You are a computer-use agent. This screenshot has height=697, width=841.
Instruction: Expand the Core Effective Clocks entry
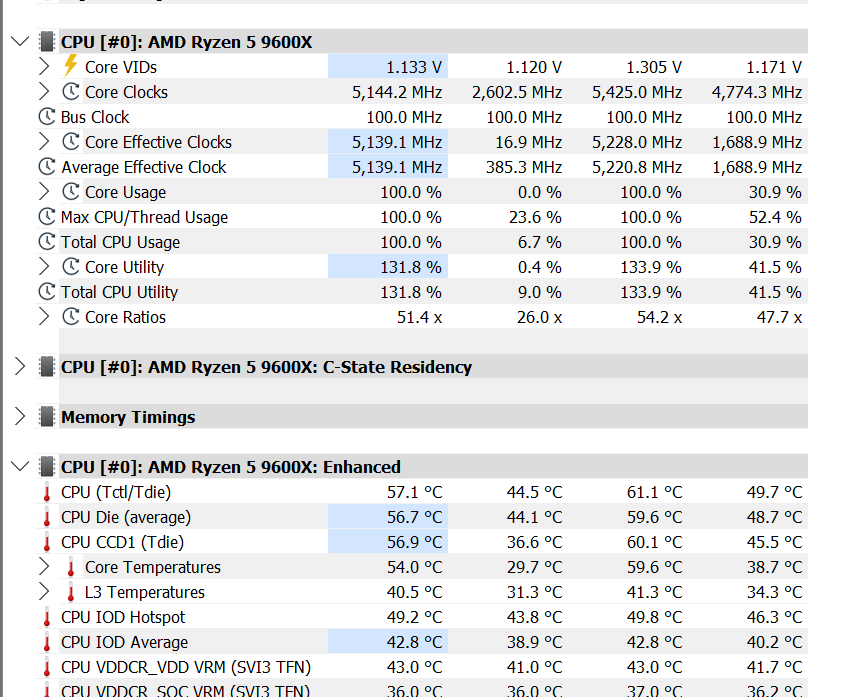[44, 142]
